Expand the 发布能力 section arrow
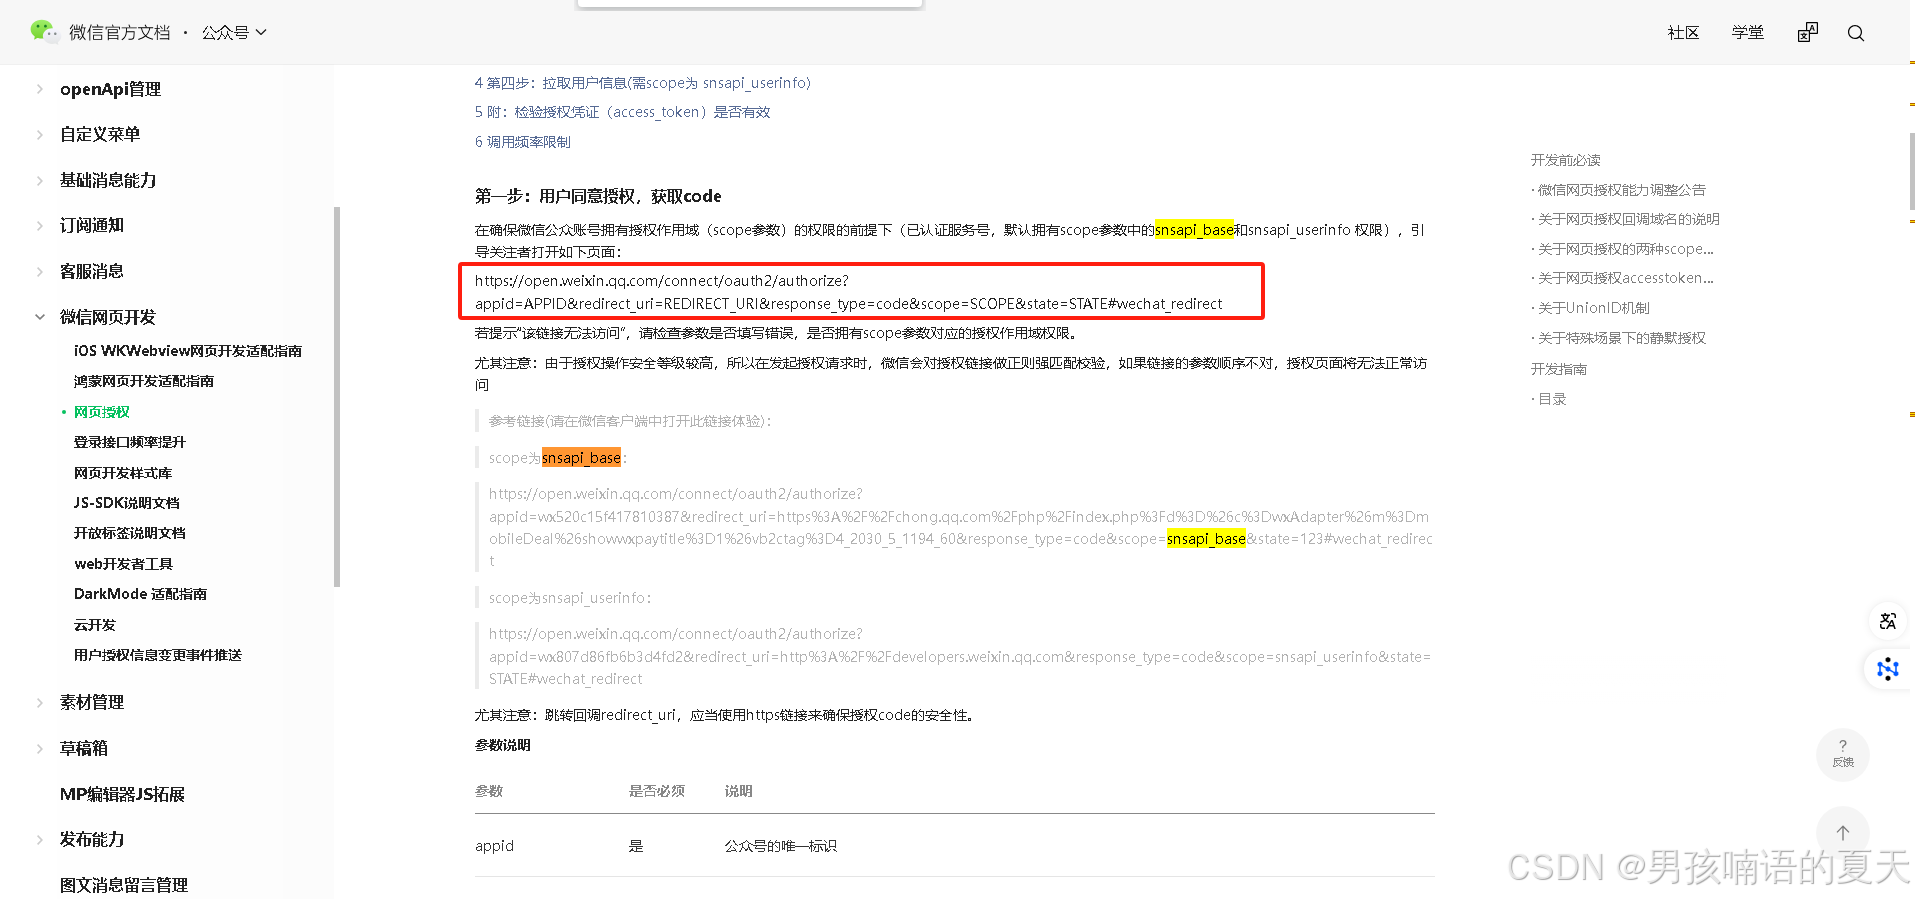 (x=39, y=840)
